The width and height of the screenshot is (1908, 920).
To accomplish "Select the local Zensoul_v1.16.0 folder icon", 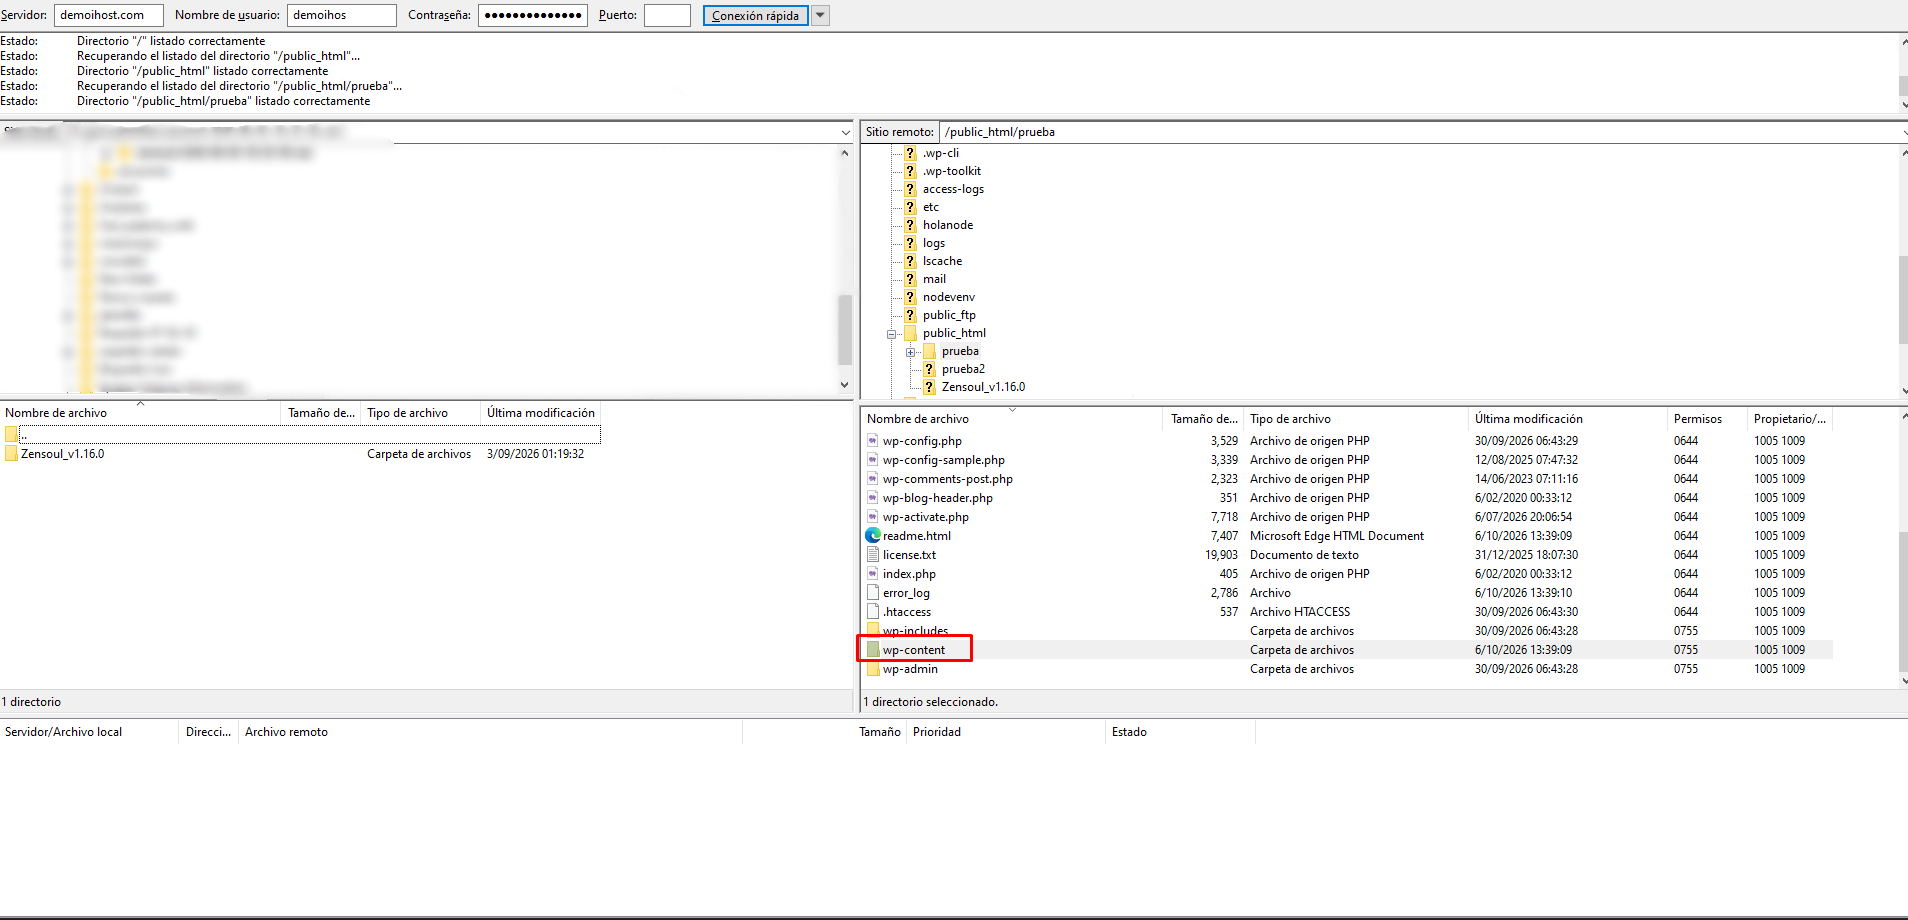I will (11, 454).
